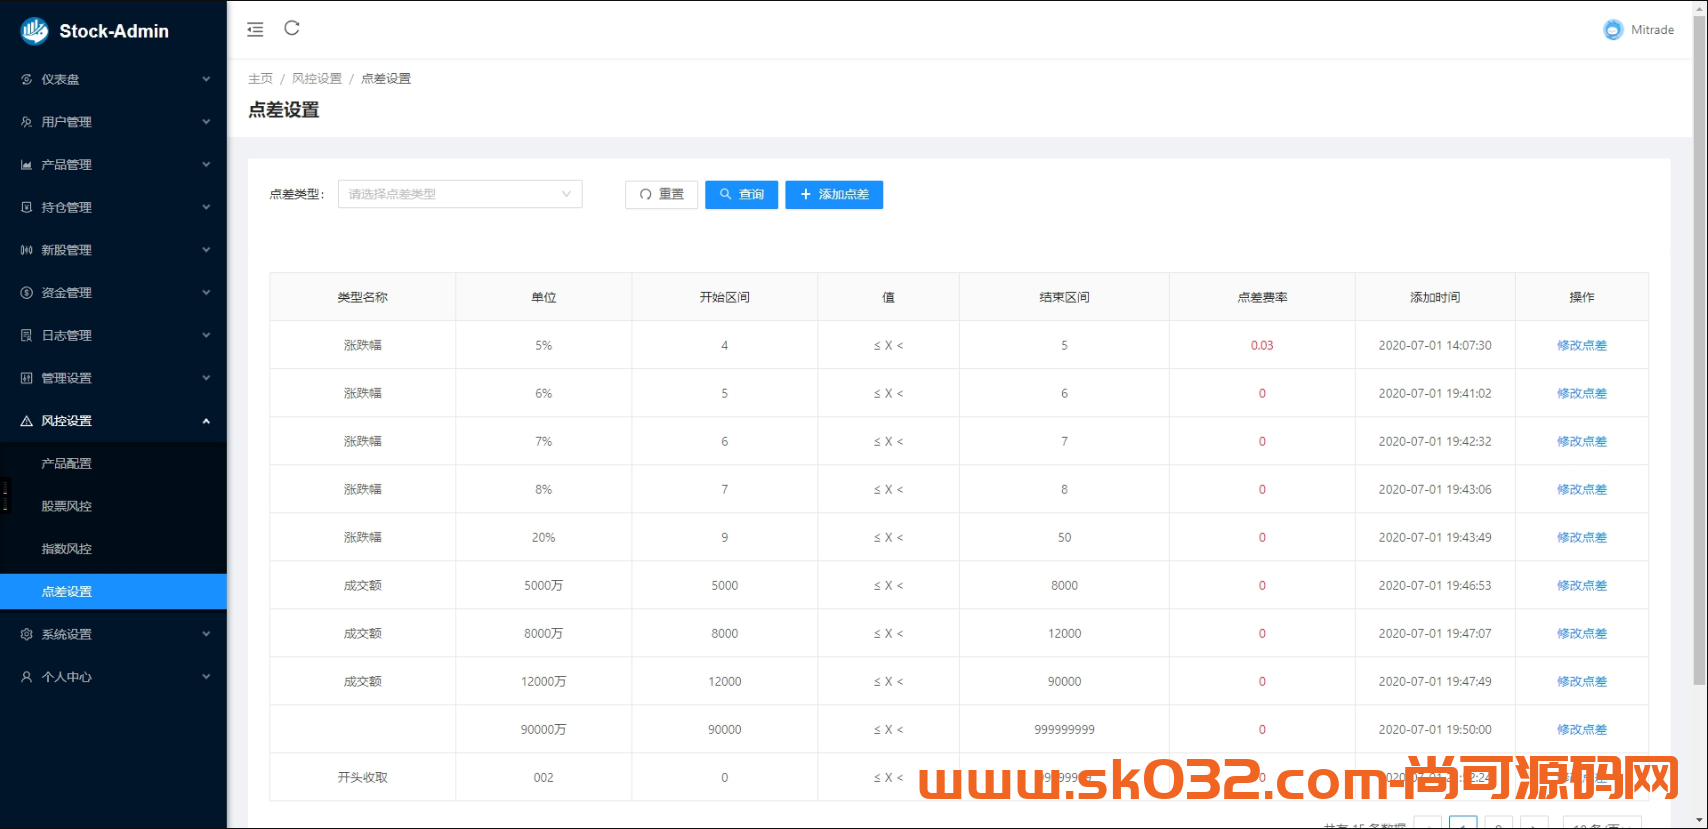Viewport: 1708px width, 829px height.
Task: Click the 新股管理 icon in sidebar
Action: pyautogui.click(x=26, y=250)
